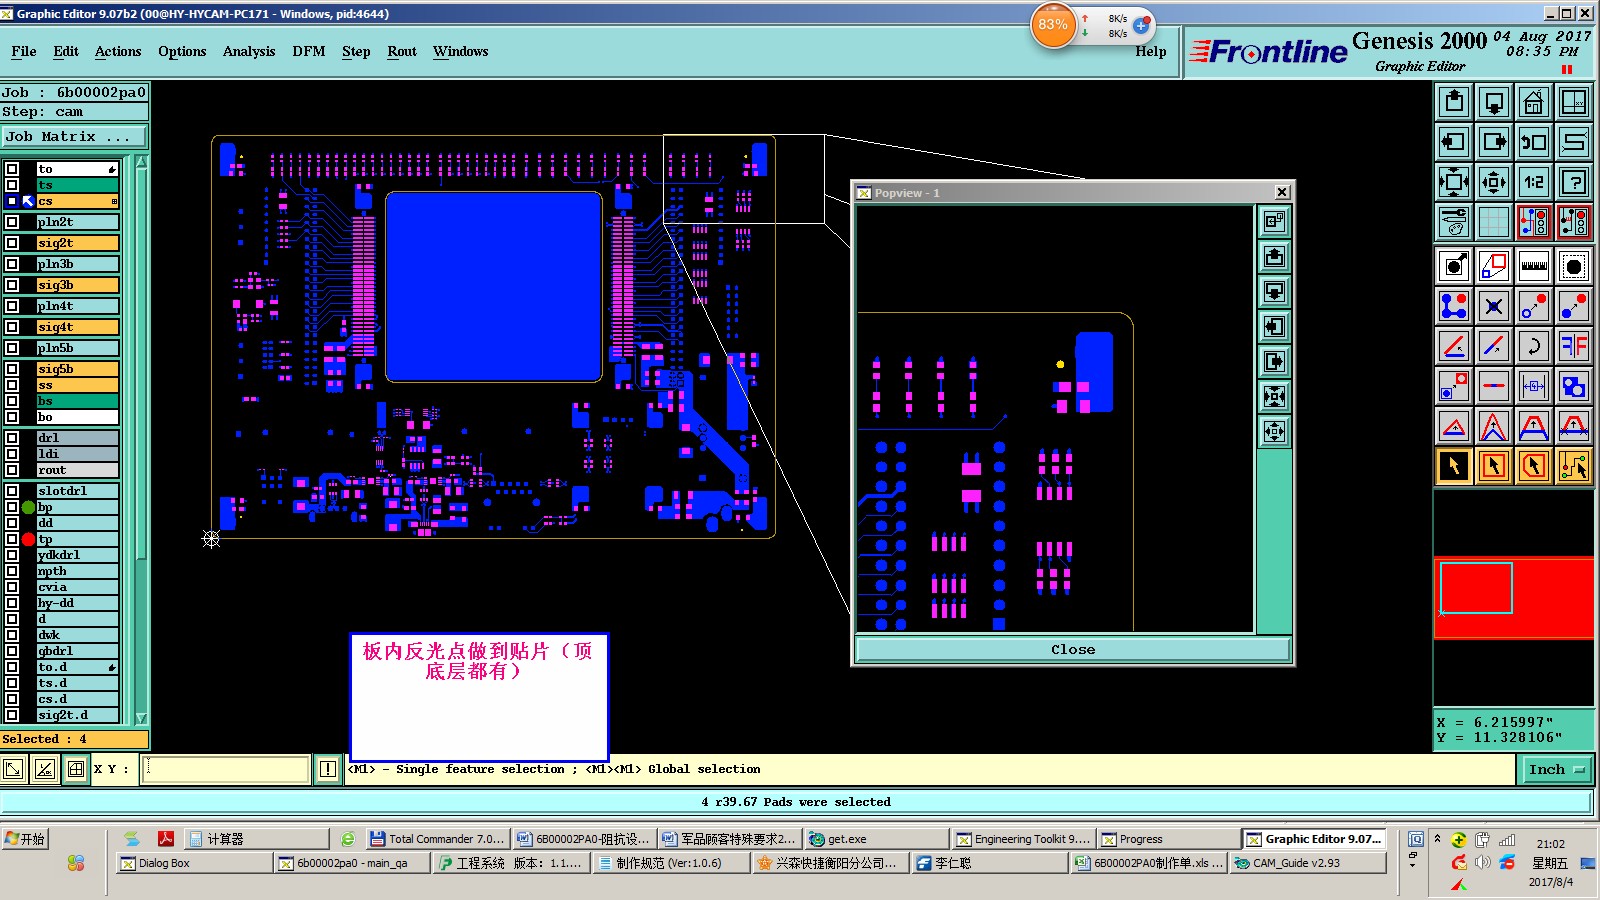Screen dimensions: 1600x900
Task: Select the add feature pad icon
Action: click(x=1454, y=266)
